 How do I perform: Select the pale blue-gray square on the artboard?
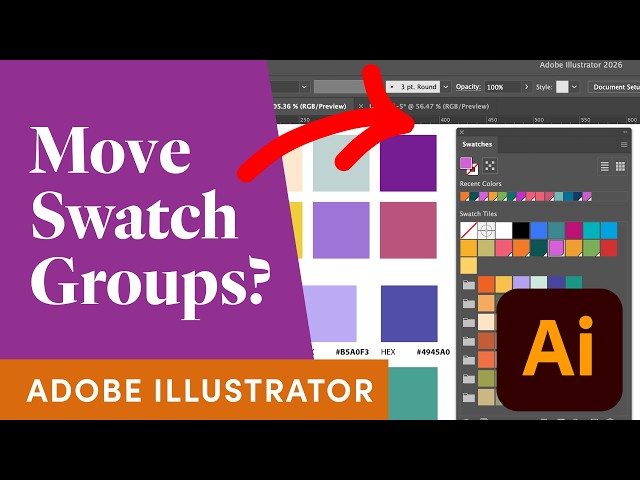click(x=341, y=163)
